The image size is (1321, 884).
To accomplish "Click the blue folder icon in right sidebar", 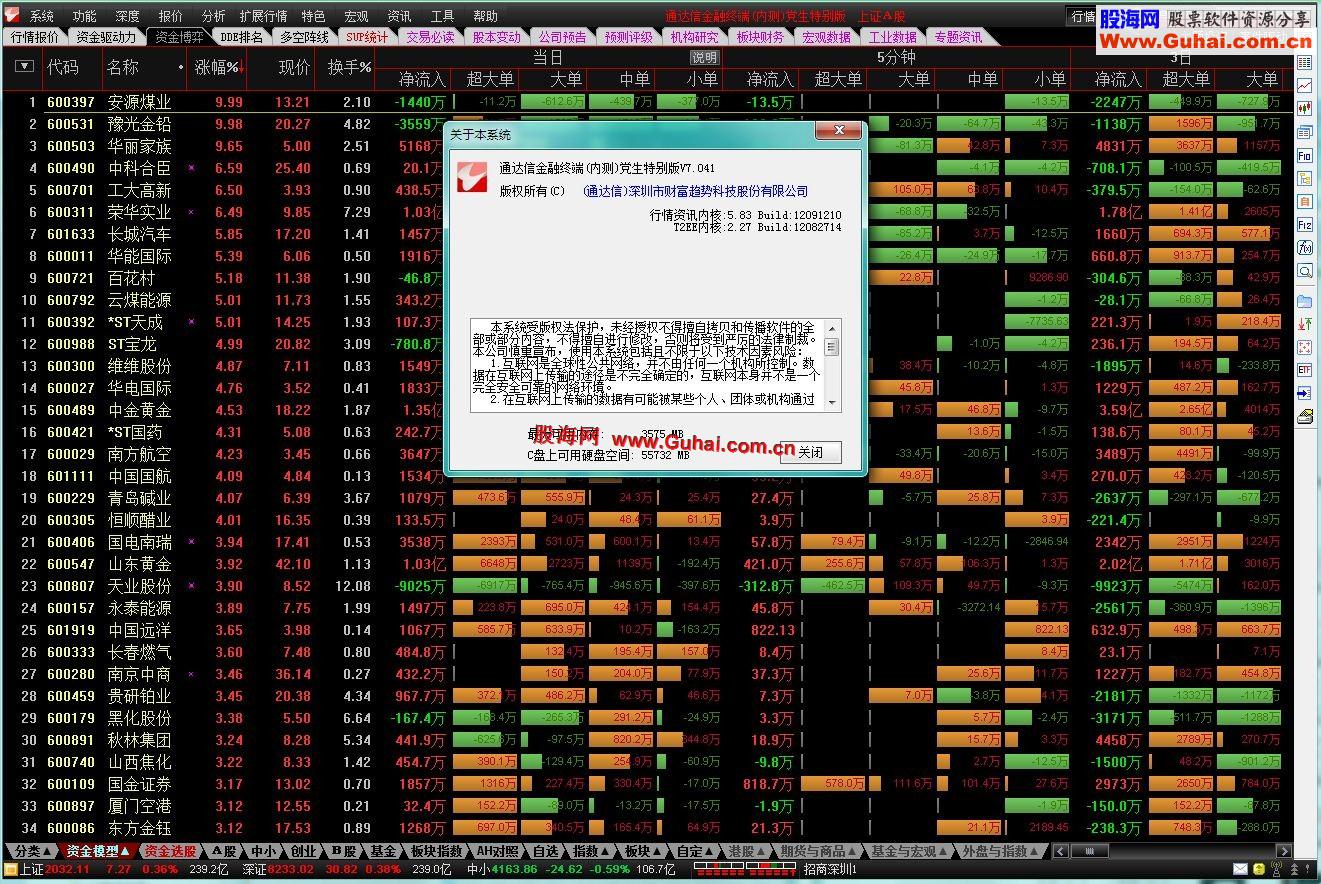I will (1304, 301).
